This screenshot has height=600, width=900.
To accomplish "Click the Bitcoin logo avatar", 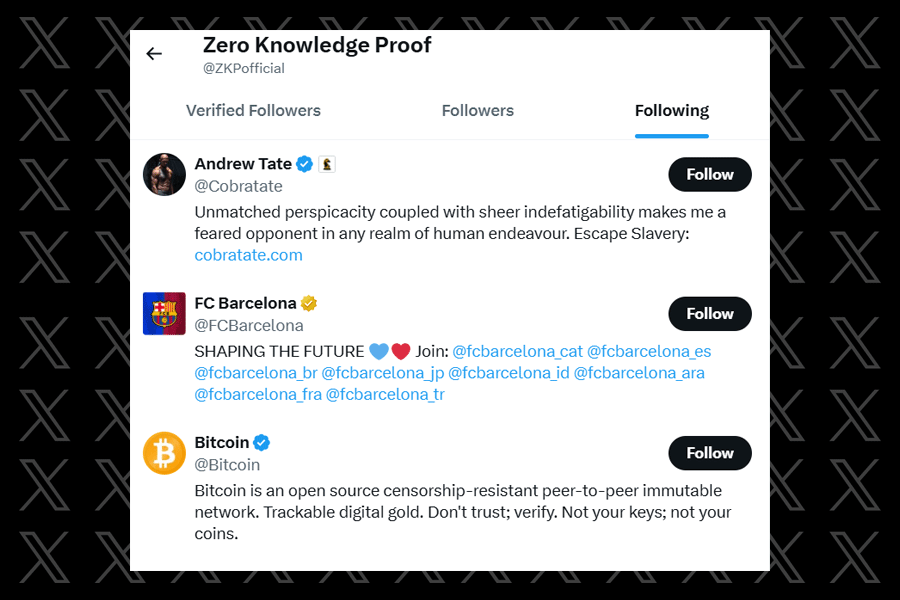I will (x=164, y=453).
